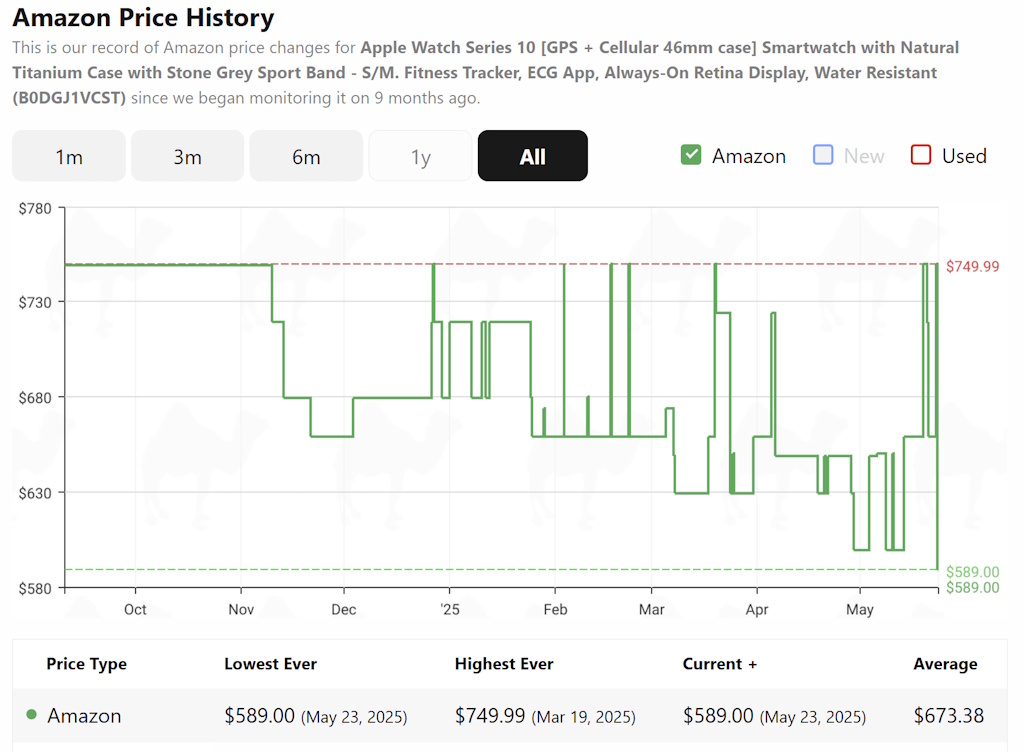1024x752 pixels.
Task: Click the May marker on the chart axis
Action: pyautogui.click(x=859, y=610)
